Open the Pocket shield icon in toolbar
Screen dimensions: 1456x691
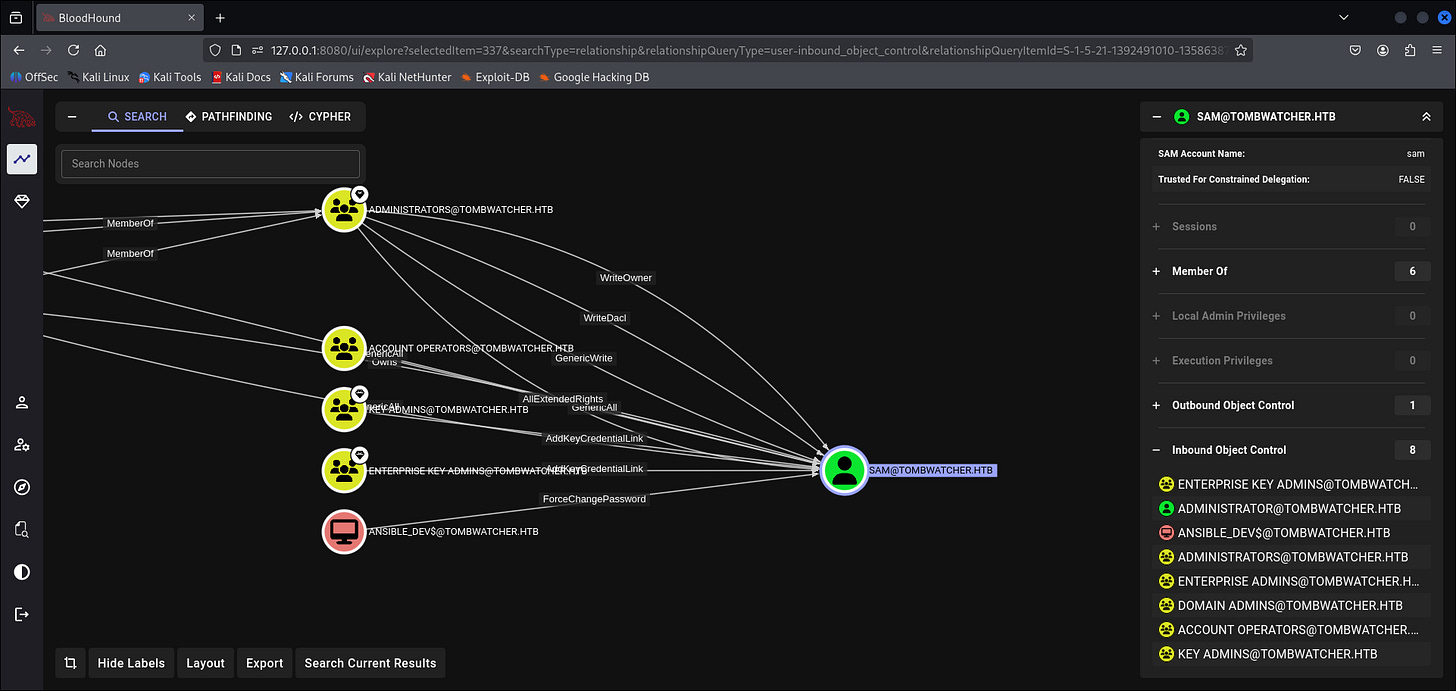click(1355, 50)
